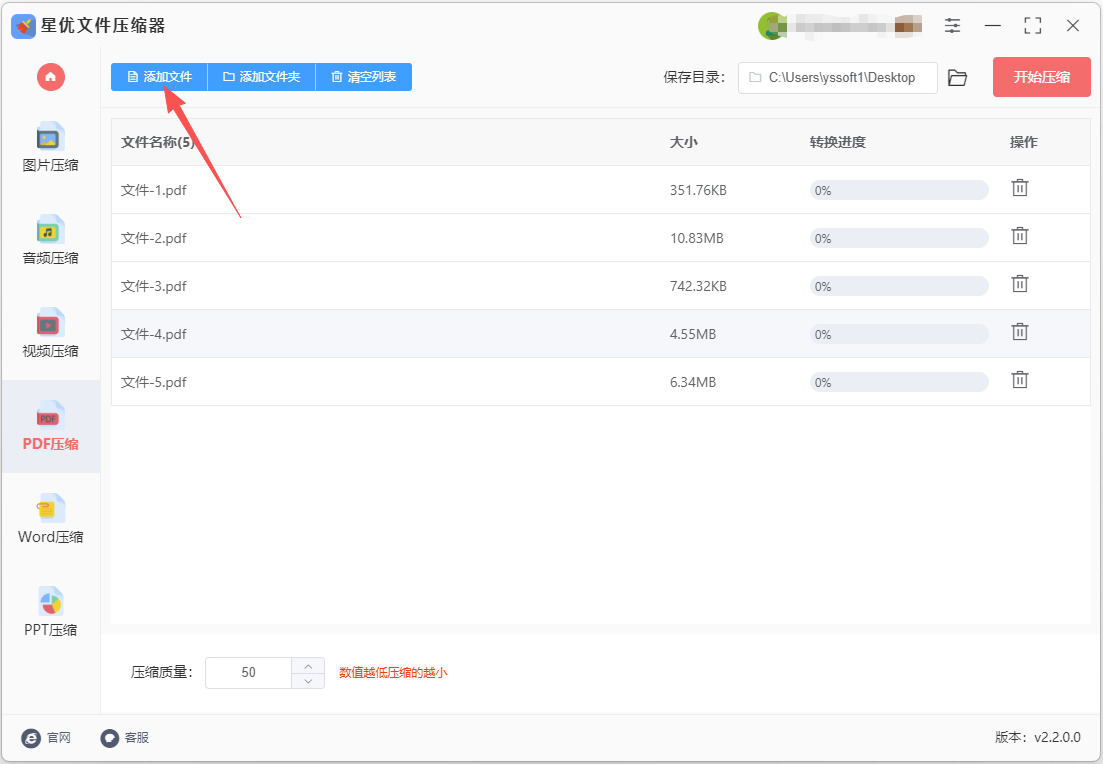Screen dimensions: 1103x764
Task: Click the 操作 column header
Action: [1024, 142]
